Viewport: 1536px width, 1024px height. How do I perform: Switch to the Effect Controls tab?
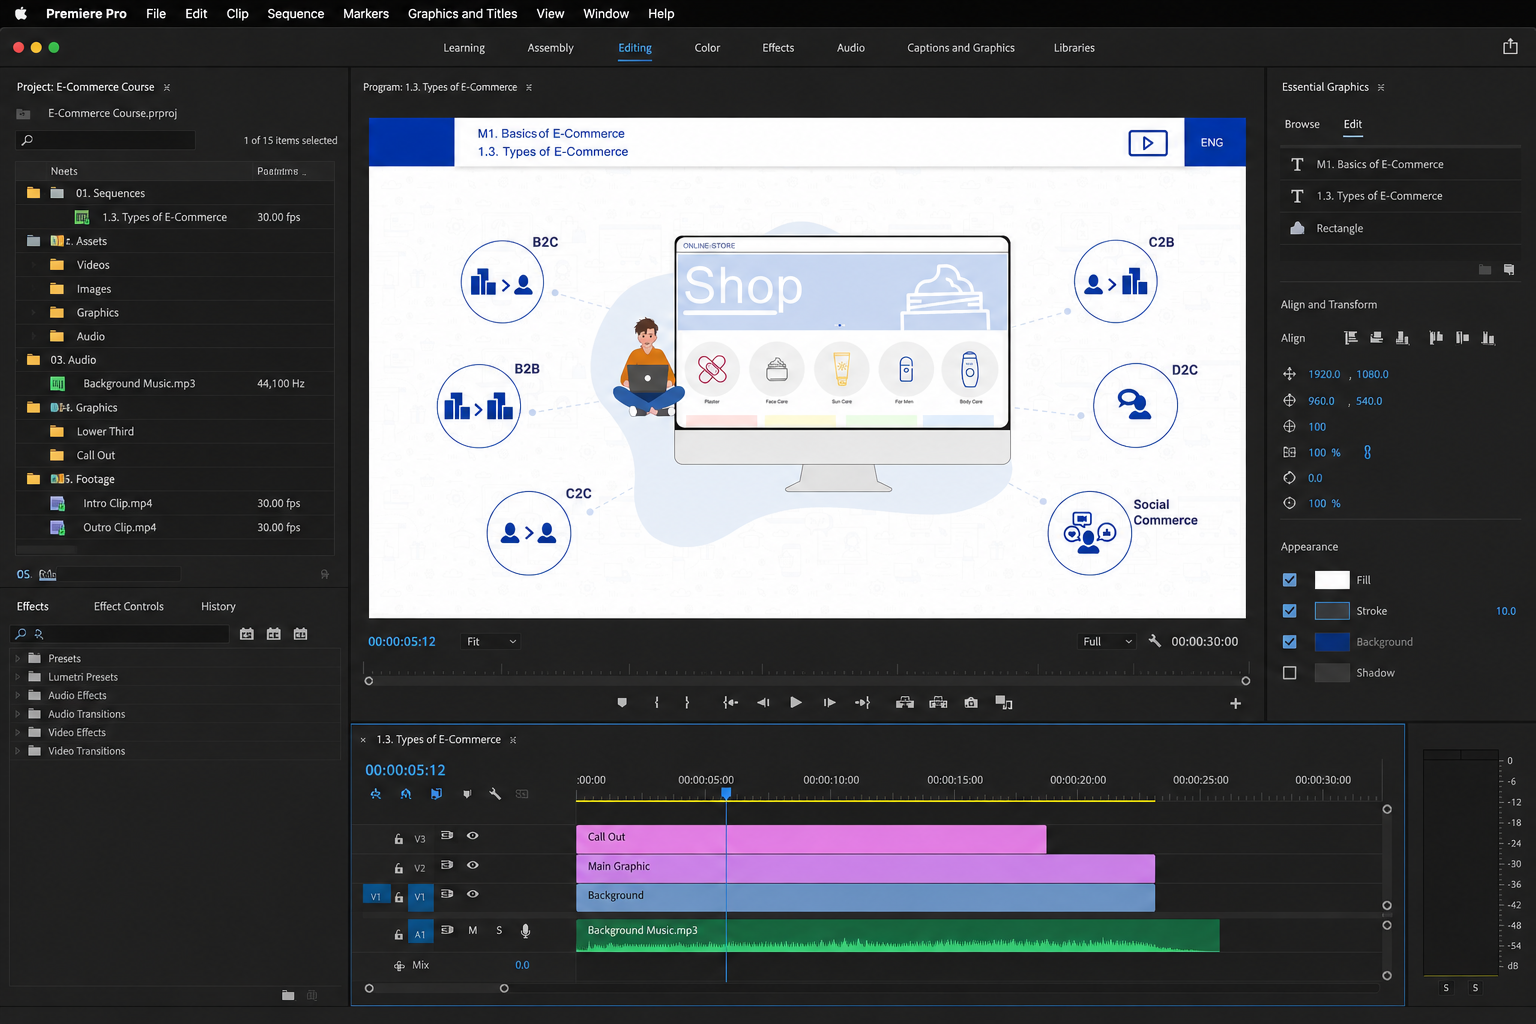[x=129, y=606]
